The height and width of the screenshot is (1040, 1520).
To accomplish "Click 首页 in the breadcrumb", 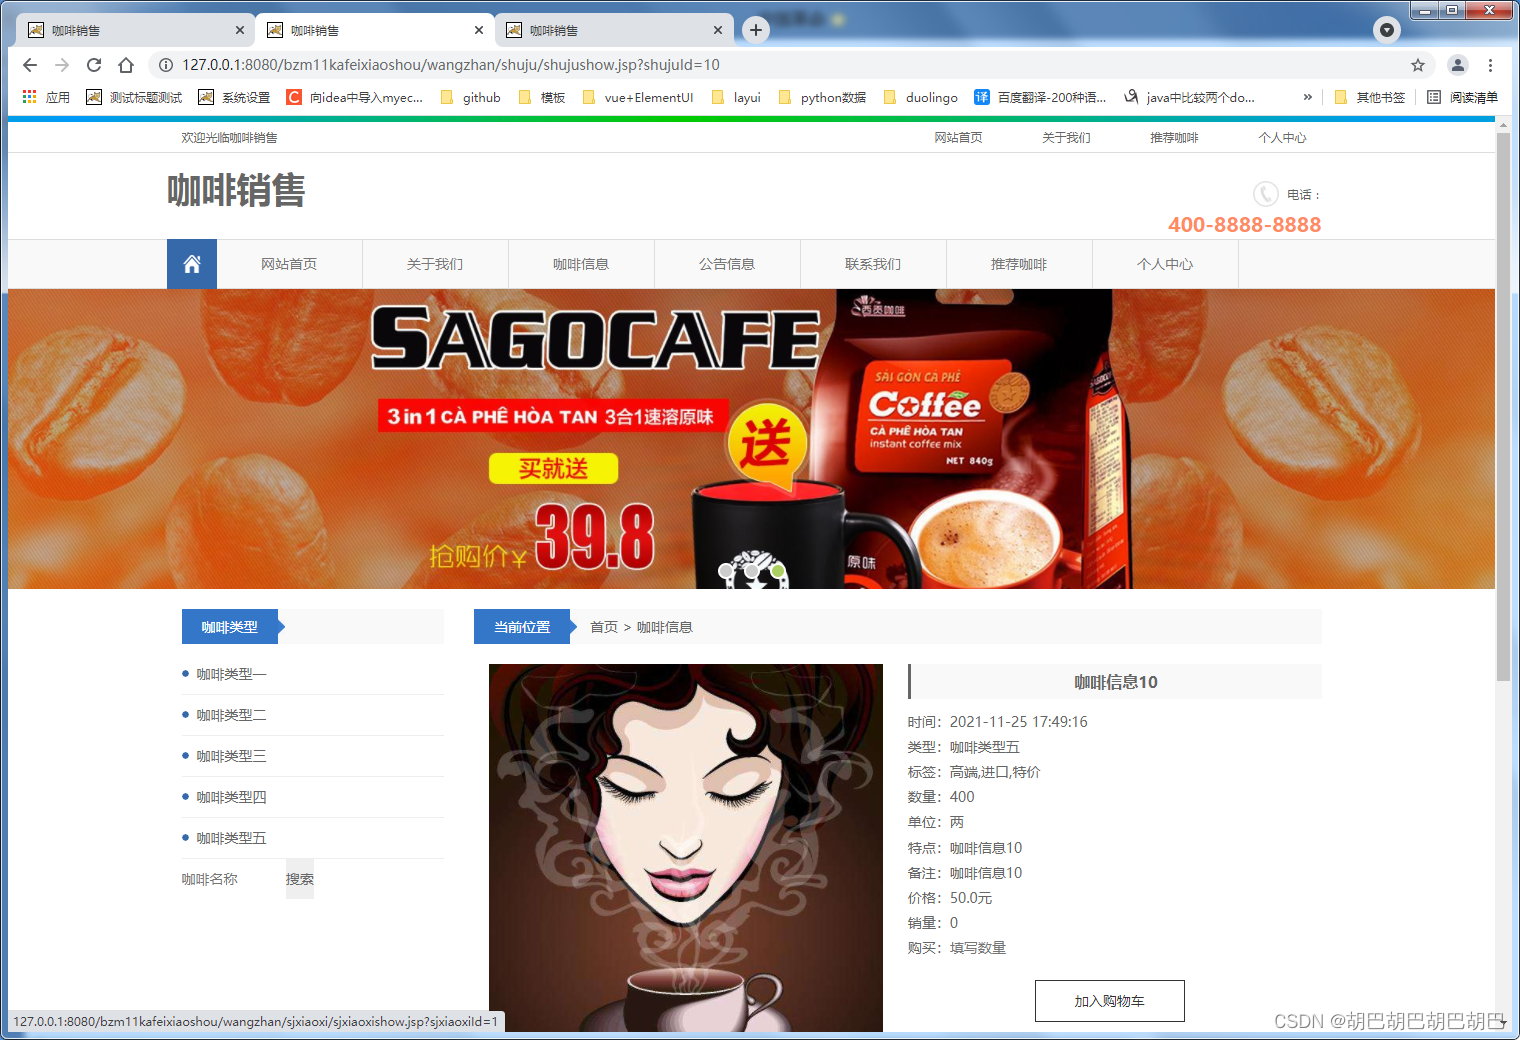I will (x=604, y=627).
